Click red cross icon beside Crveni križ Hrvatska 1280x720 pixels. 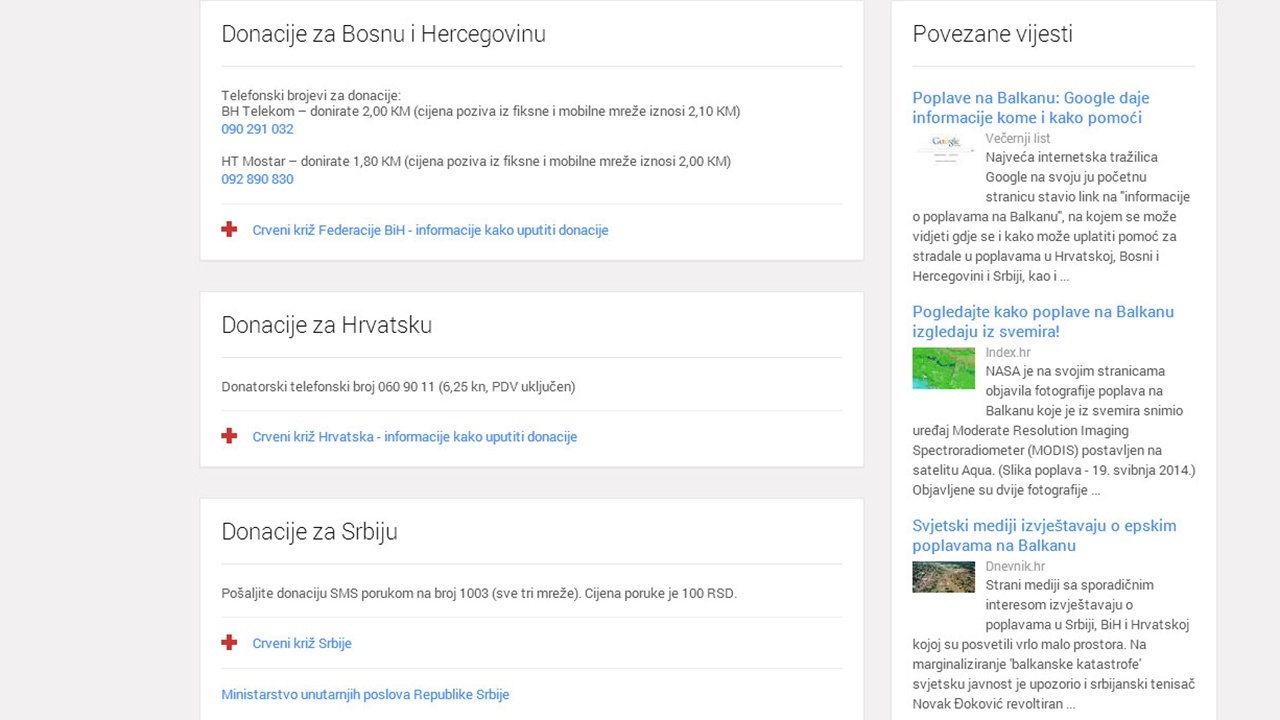(229, 436)
